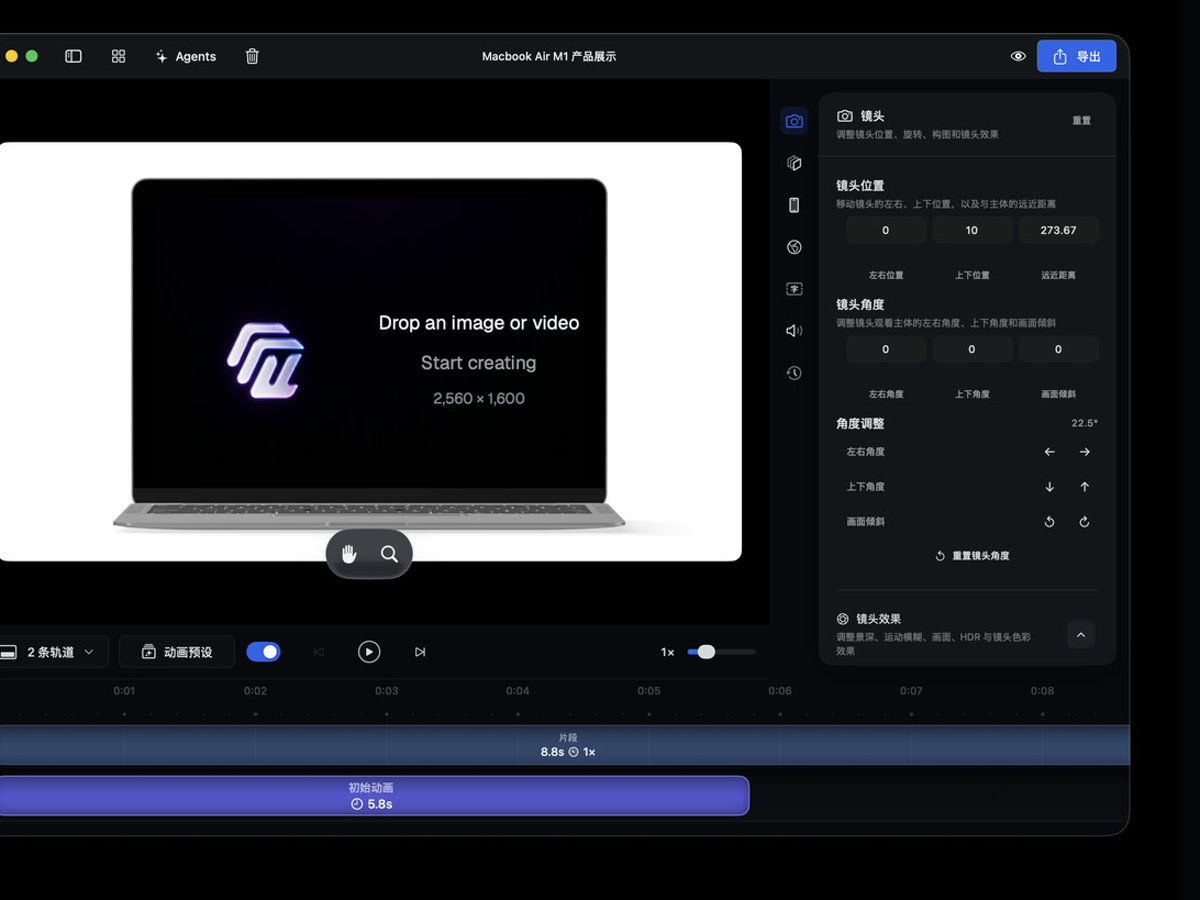The image size is (1200, 900).
Task: Click up arrow for 上下角度
Action: point(1084,487)
